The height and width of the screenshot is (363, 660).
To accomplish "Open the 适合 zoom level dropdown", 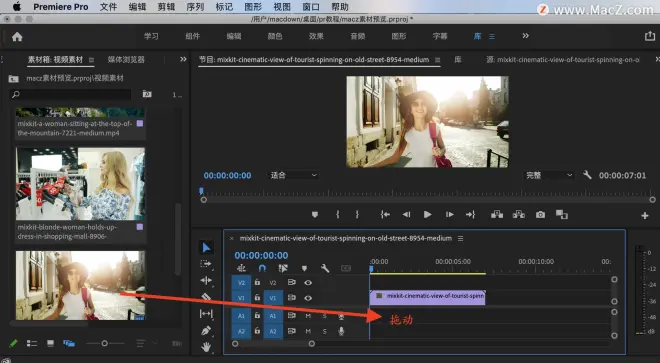I will pyautogui.click(x=293, y=175).
